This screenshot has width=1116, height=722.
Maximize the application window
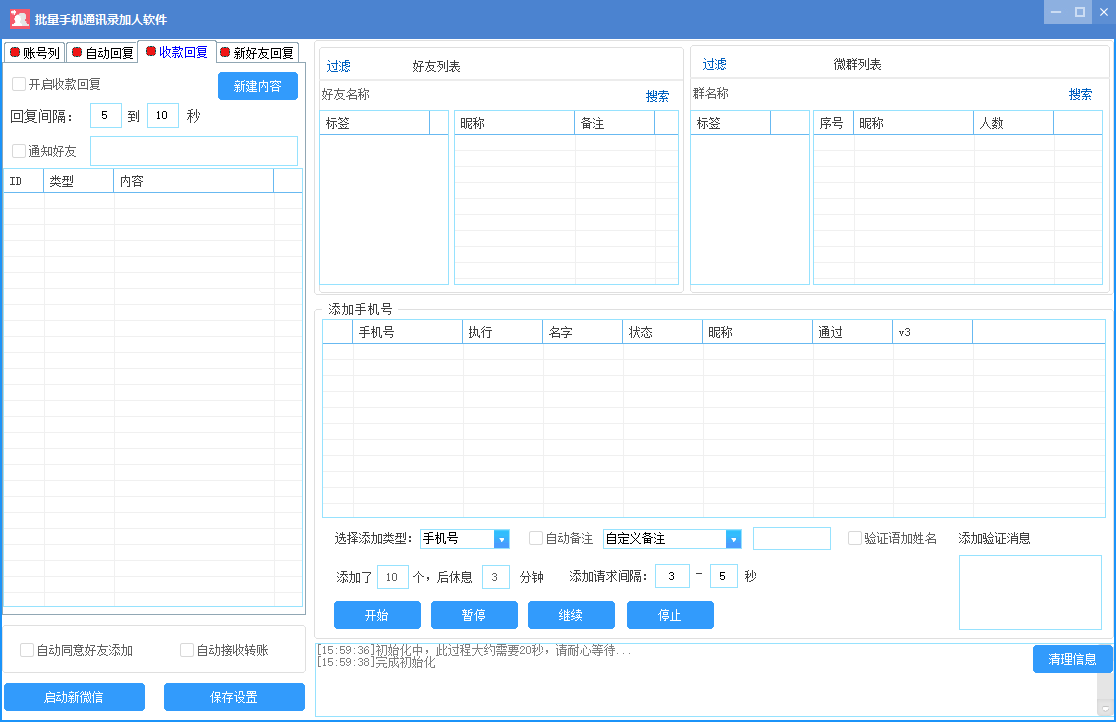click(x=1080, y=12)
